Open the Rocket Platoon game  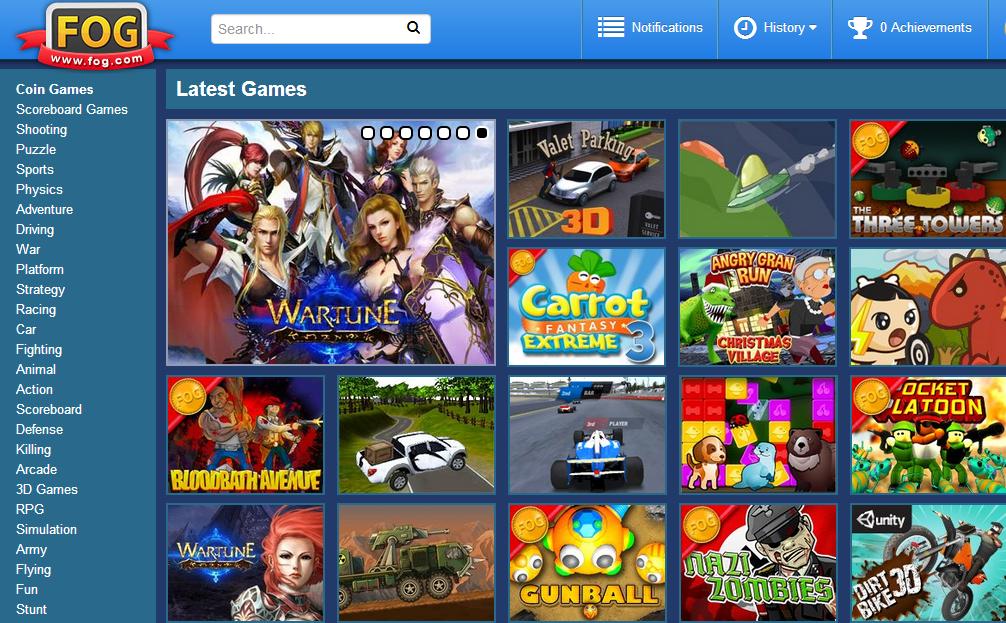pyautogui.click(x=928, y=435)
